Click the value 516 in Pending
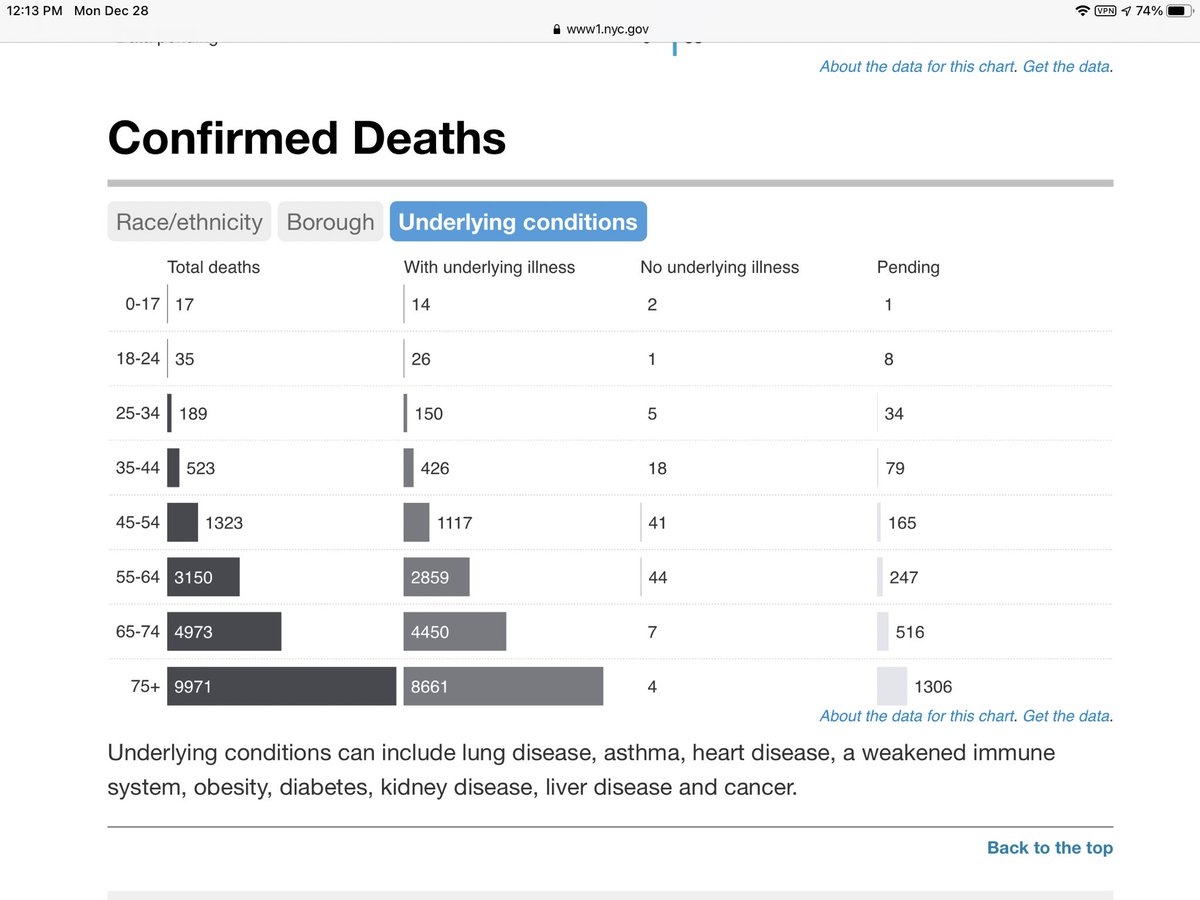Screen dimensions: 1200x900 point(910,632)
